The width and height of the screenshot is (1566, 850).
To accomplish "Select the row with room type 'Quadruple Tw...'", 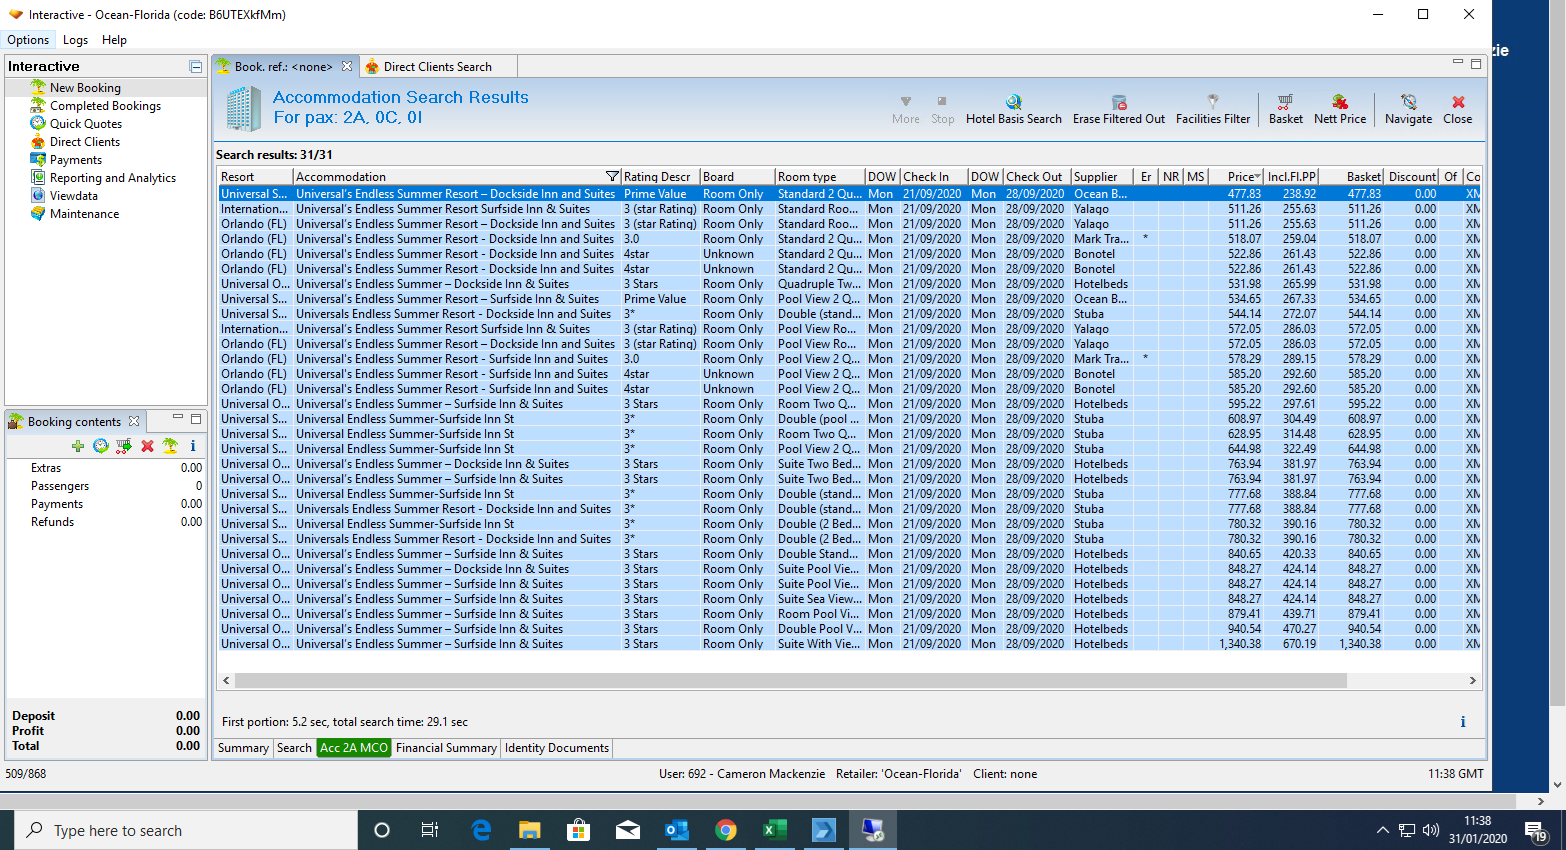I will 850,284.
